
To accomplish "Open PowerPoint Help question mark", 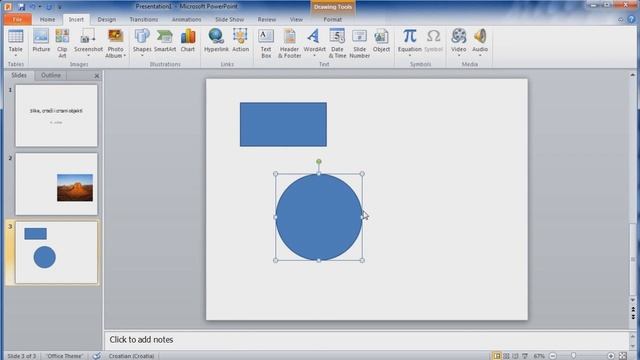I will 632,19.
